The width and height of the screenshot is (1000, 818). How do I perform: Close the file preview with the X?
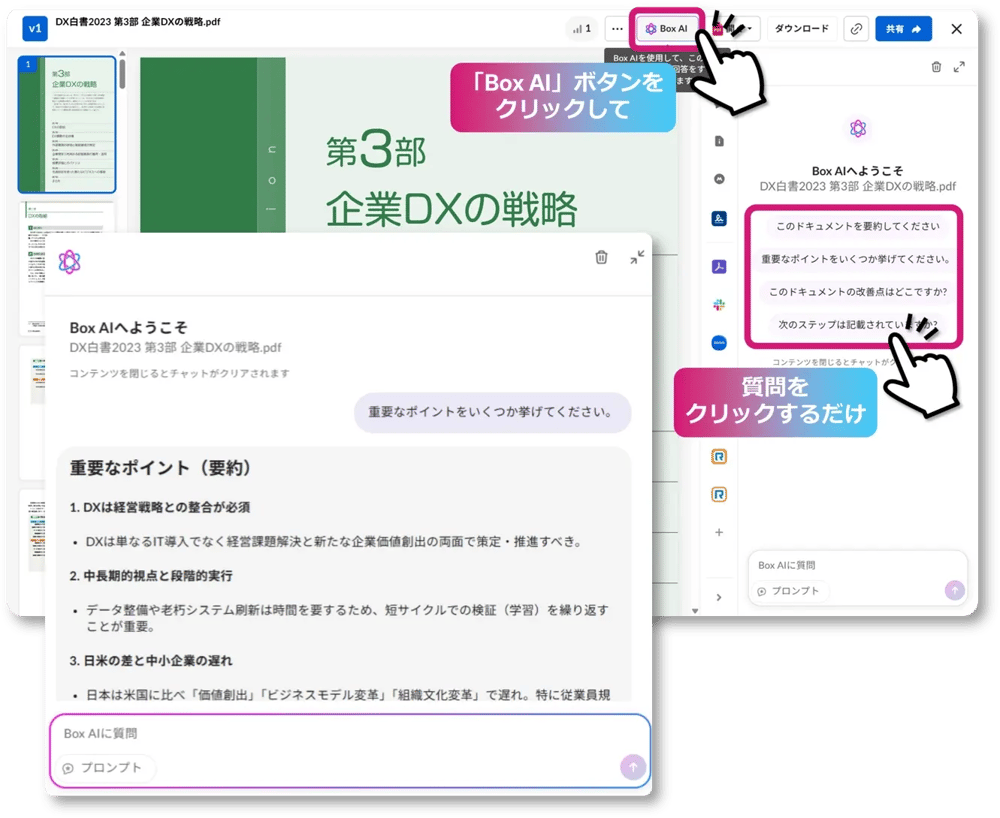(956, 29)
